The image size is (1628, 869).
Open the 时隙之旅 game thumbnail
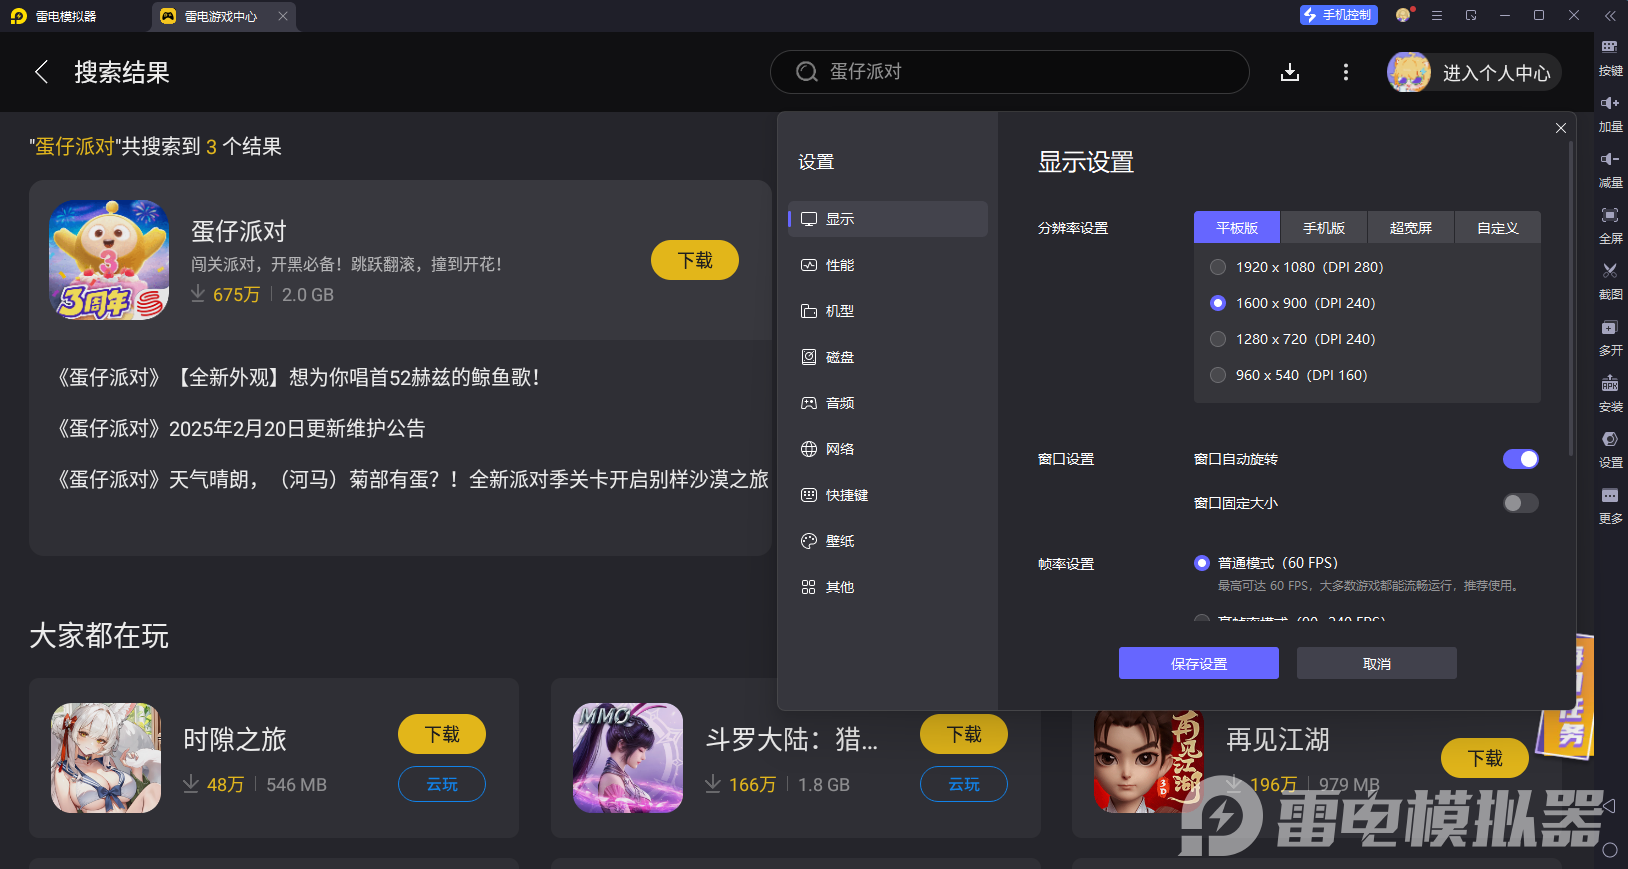(x=106, y=758)
